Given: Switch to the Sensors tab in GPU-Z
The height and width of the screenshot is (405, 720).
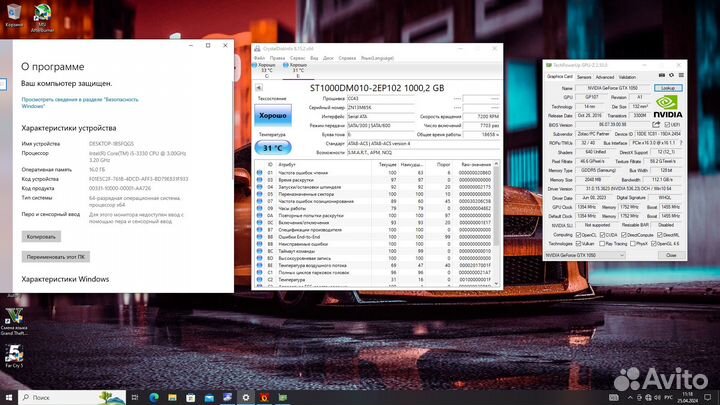Looking at the screenshot, I should click(x=584, y=77).
